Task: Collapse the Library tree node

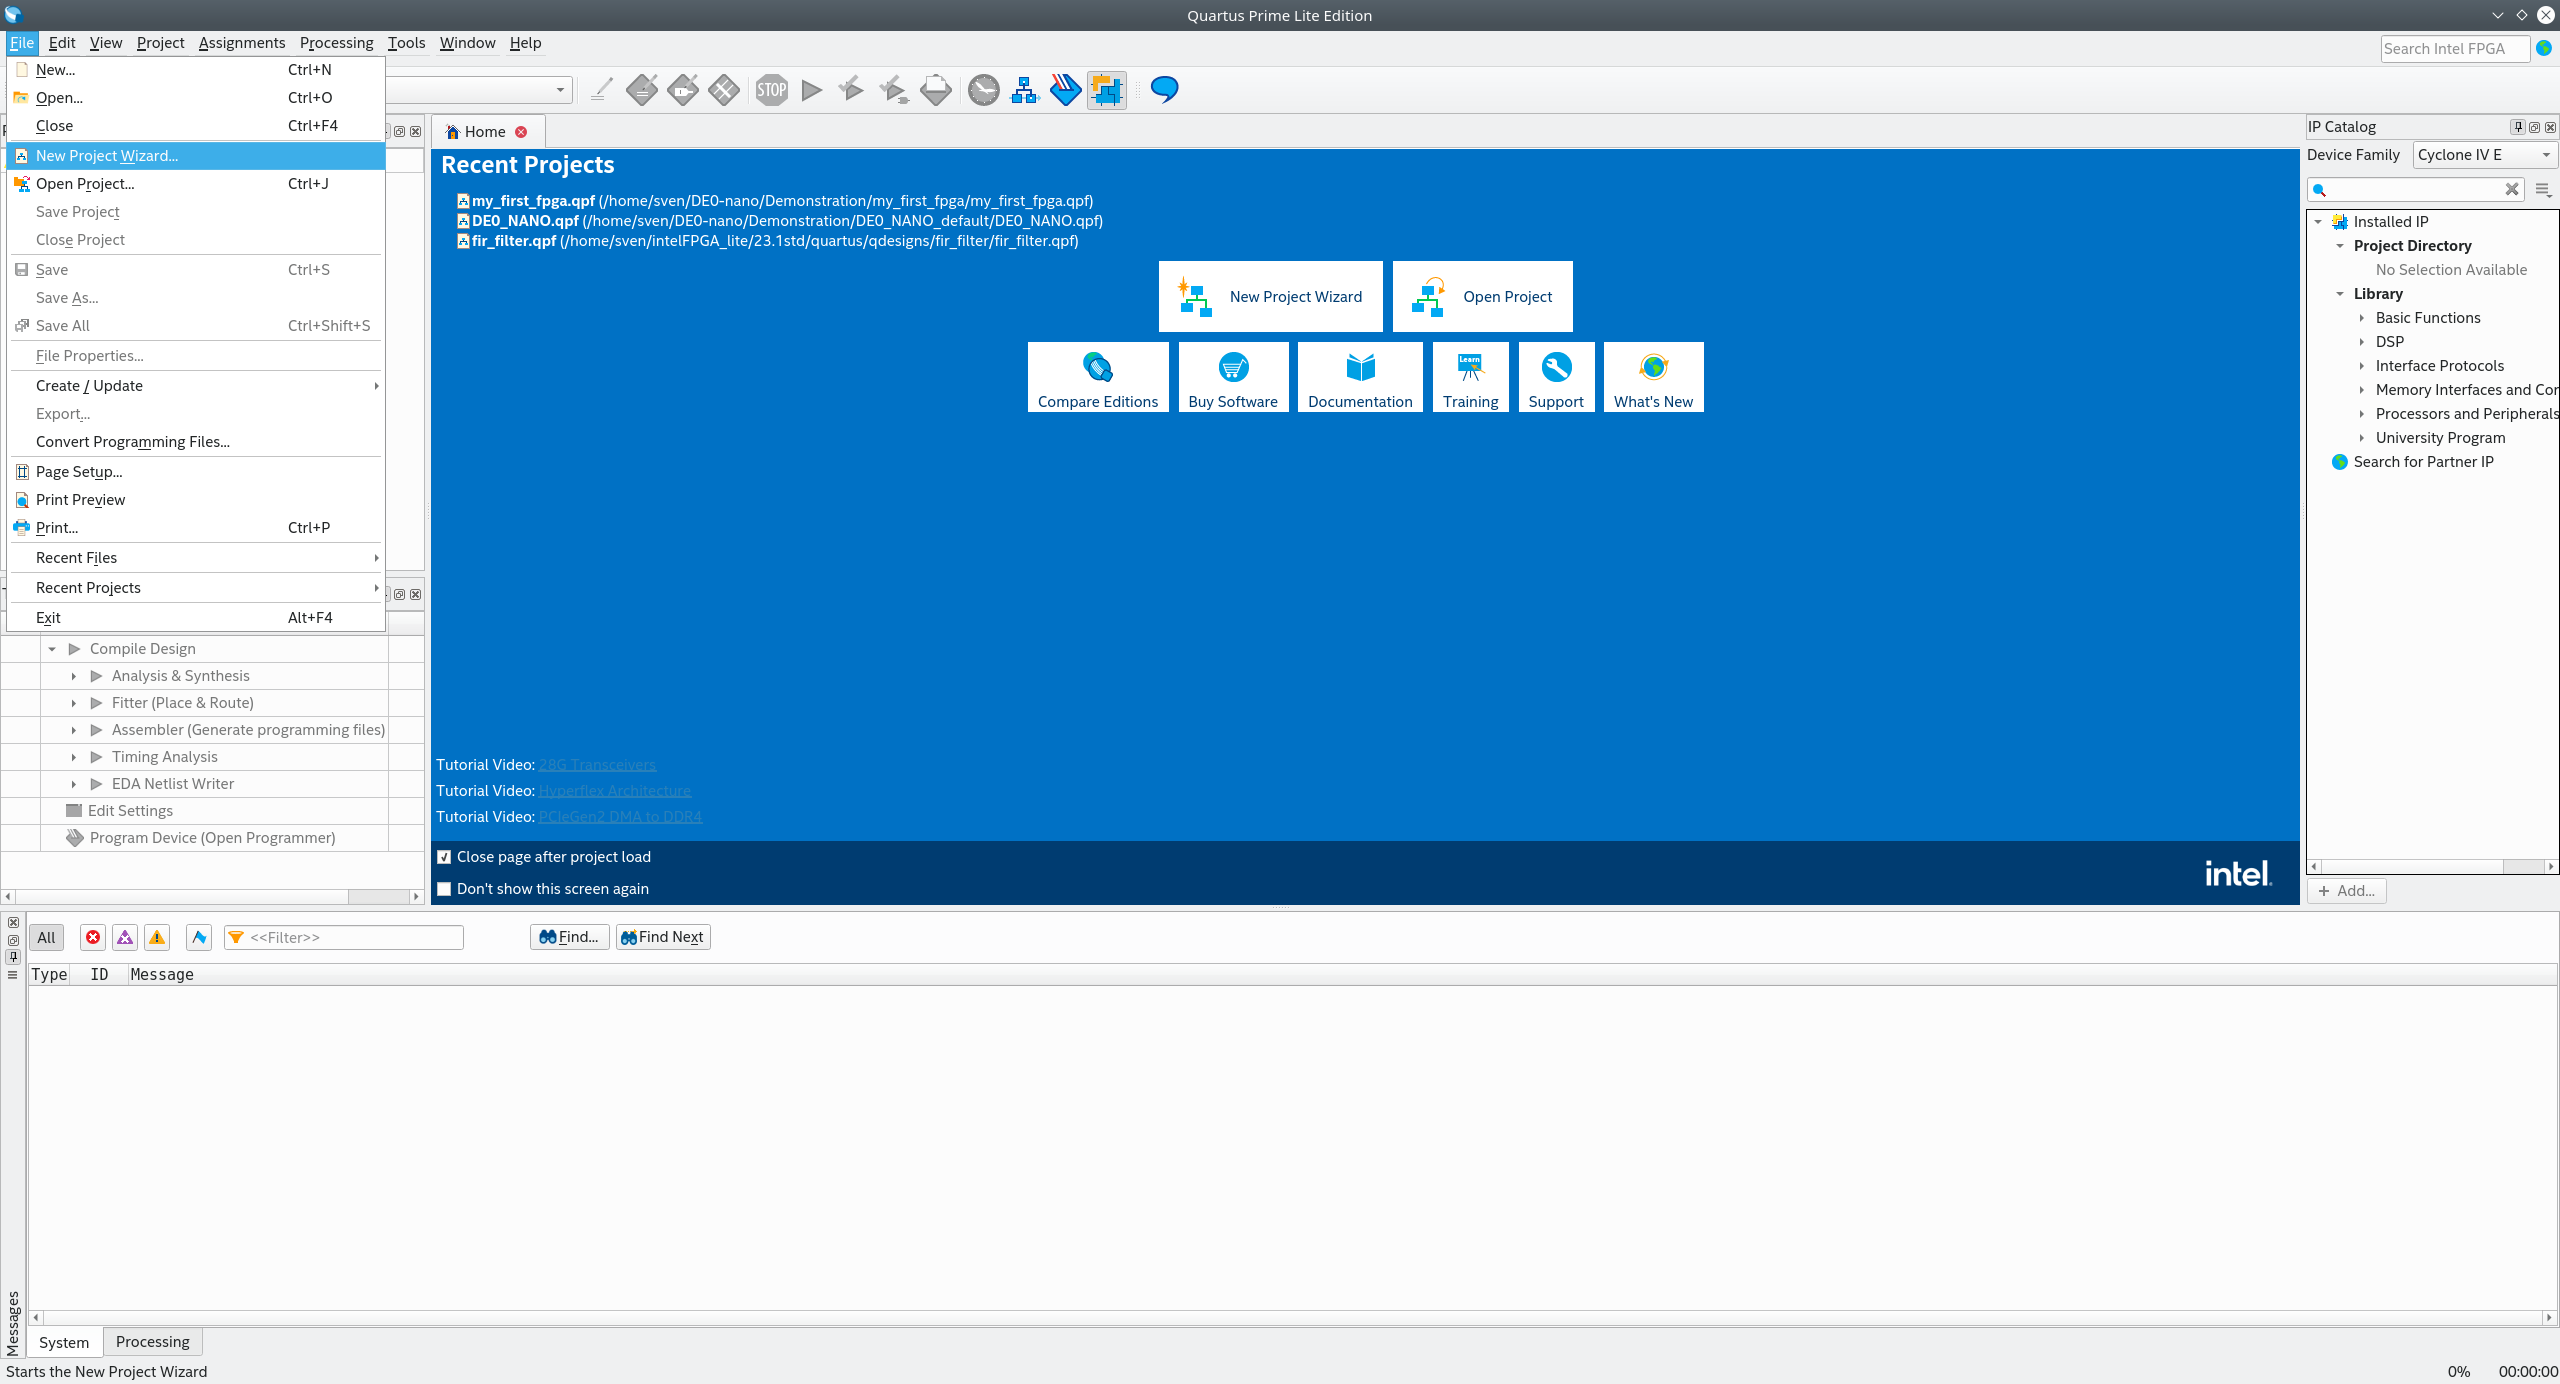Action: [x=2340, y=294]
